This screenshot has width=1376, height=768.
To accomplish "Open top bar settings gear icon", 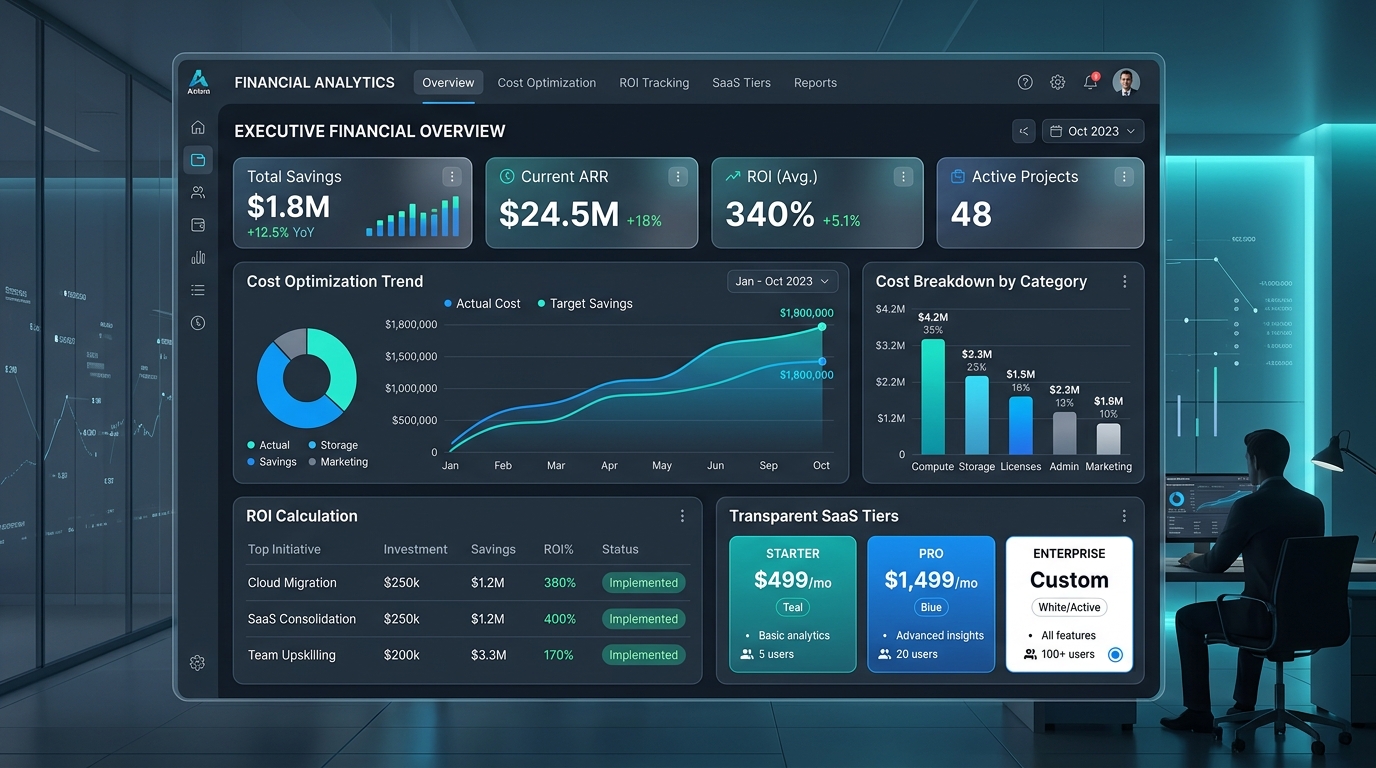I will tap(1057, 83).
